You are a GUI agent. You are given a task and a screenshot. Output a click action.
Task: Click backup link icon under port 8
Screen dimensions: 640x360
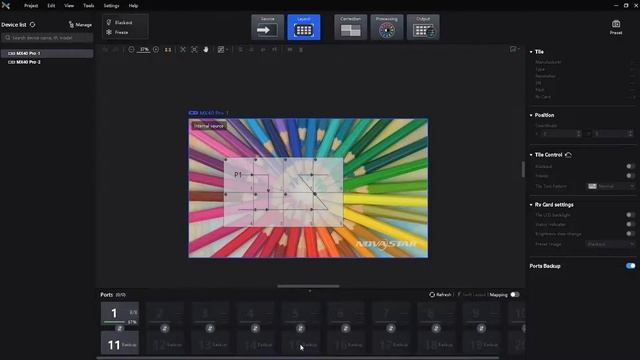[x=436, y=328]
